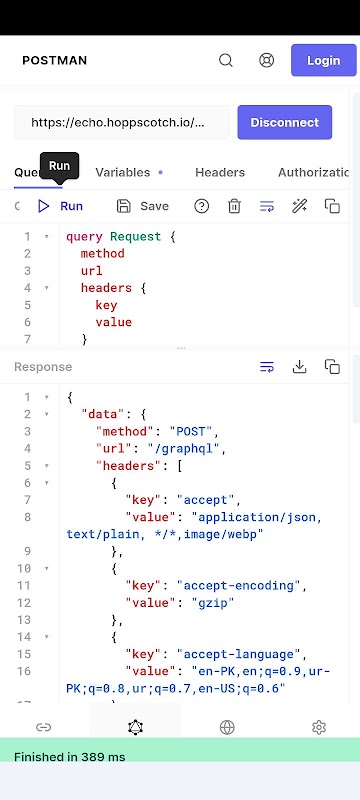360x800 pixels.
Task: Collapse the "headers" array in response
Action: pos(46,466)
